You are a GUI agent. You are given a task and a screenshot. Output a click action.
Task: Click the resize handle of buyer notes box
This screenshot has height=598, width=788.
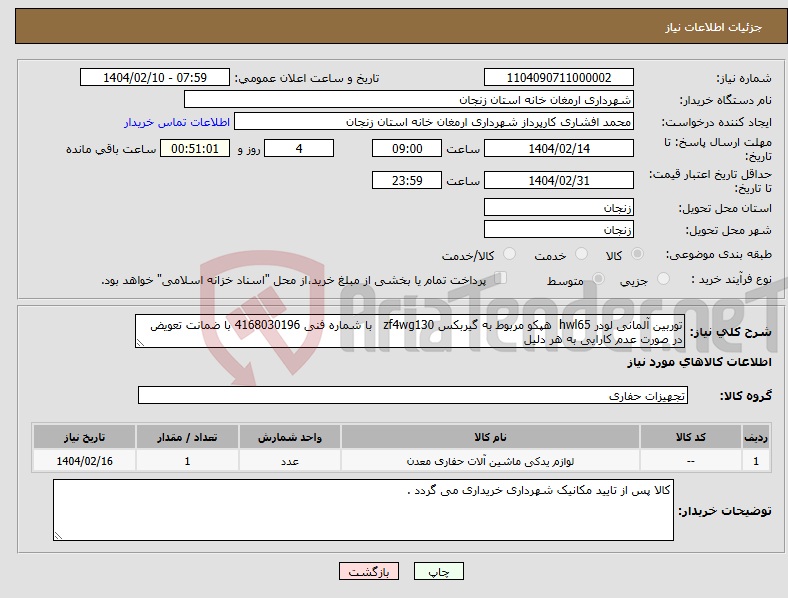(x=58, y=536)
